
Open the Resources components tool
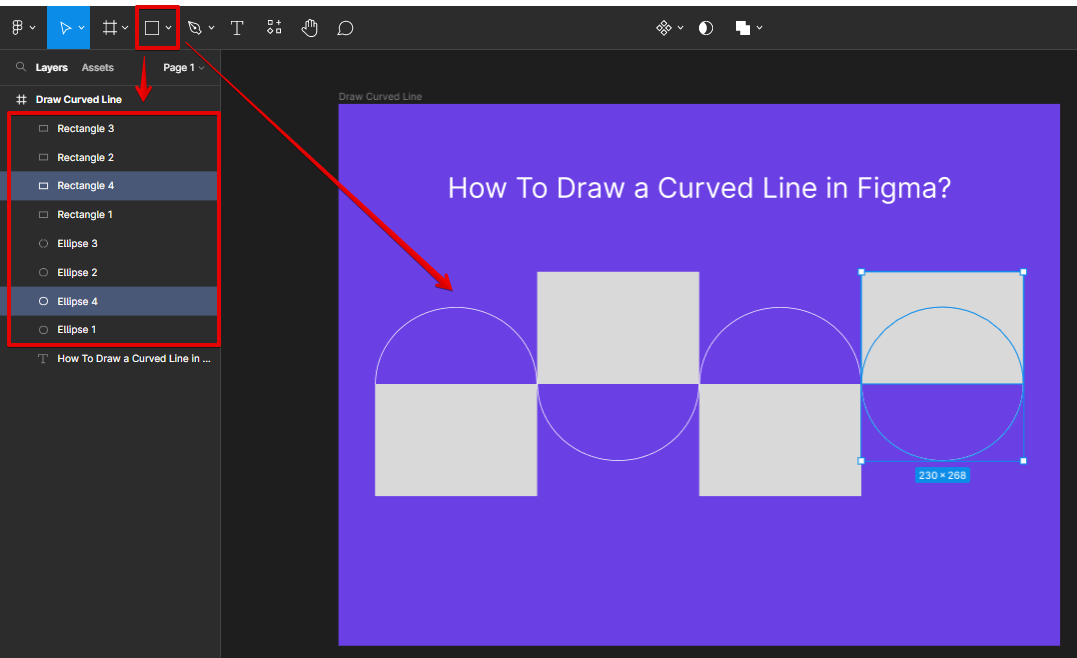pyautogui.click(x=274, y=28)
